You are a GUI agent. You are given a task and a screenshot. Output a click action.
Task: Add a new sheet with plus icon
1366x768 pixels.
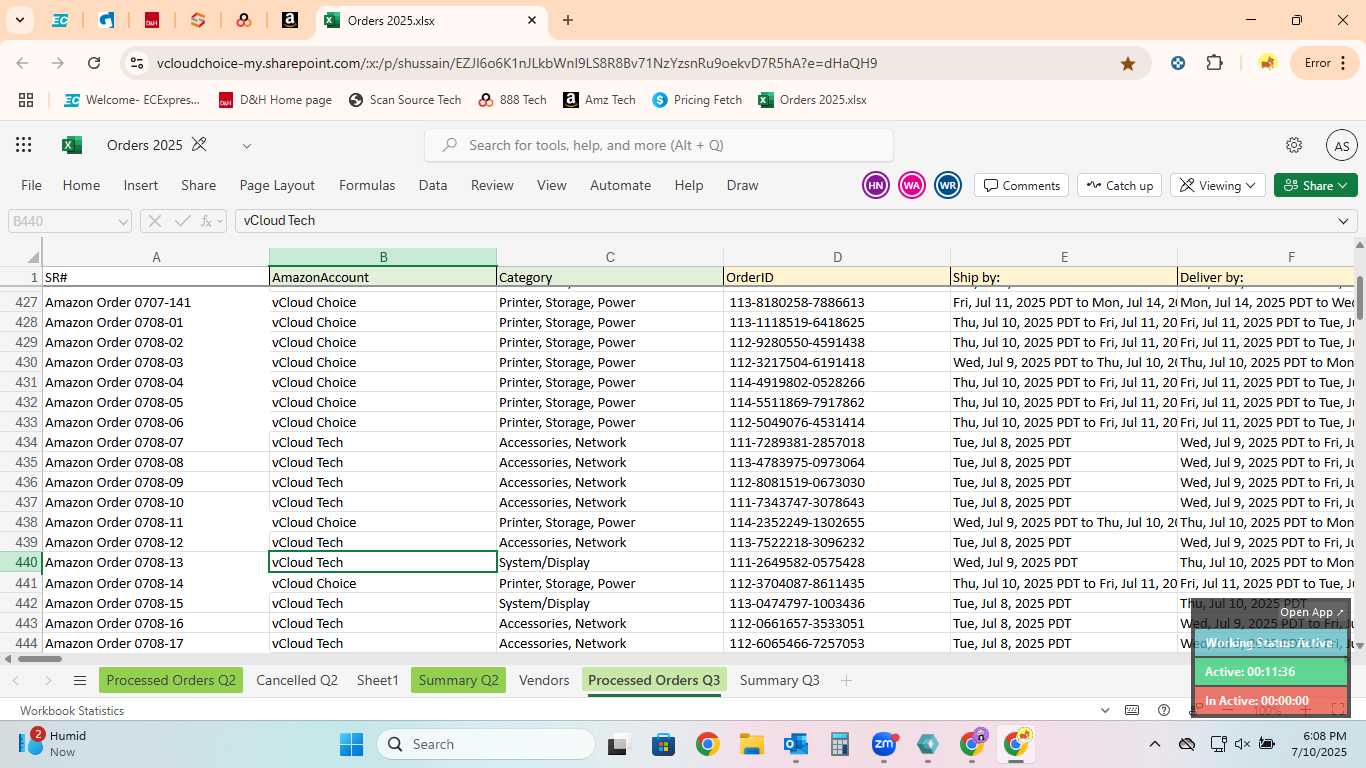pos(846,680)
